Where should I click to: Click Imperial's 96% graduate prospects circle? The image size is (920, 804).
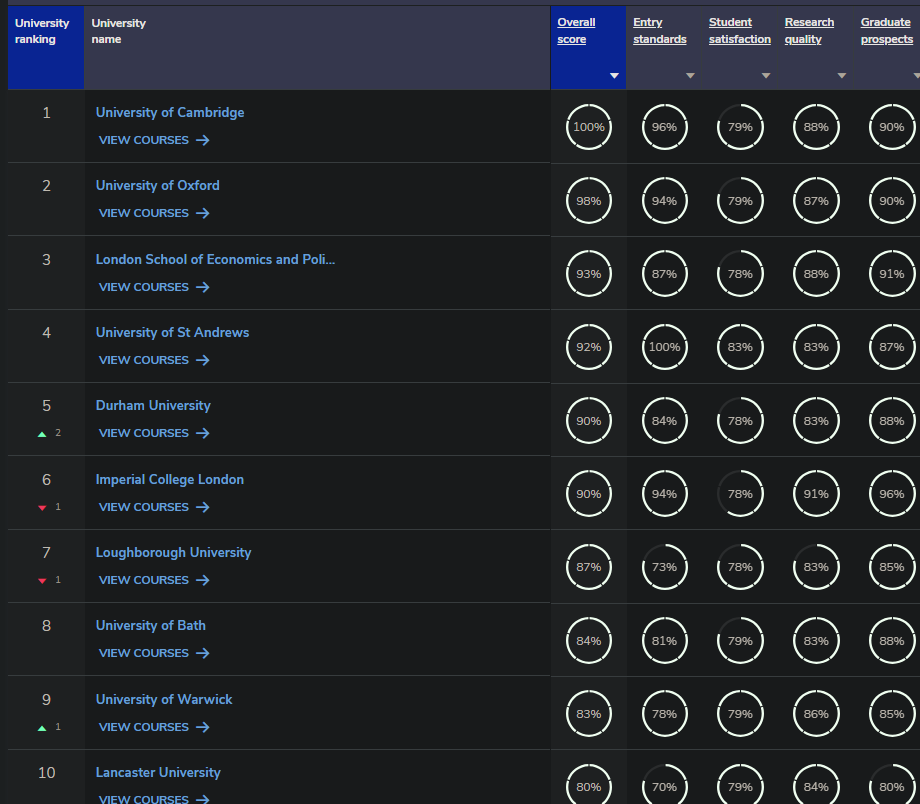pyautogui.click(x=892, y=494)
